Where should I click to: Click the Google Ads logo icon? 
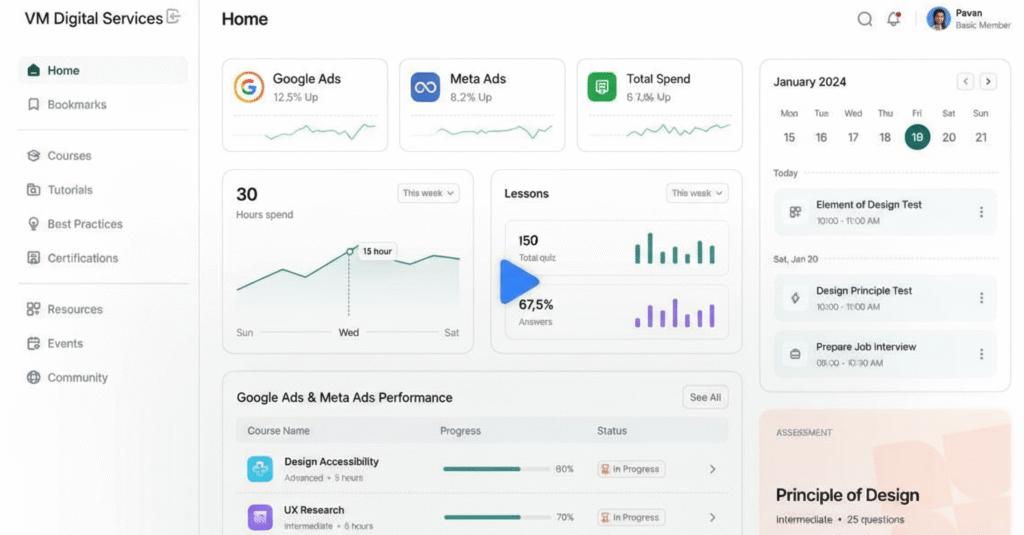(249, 87)
